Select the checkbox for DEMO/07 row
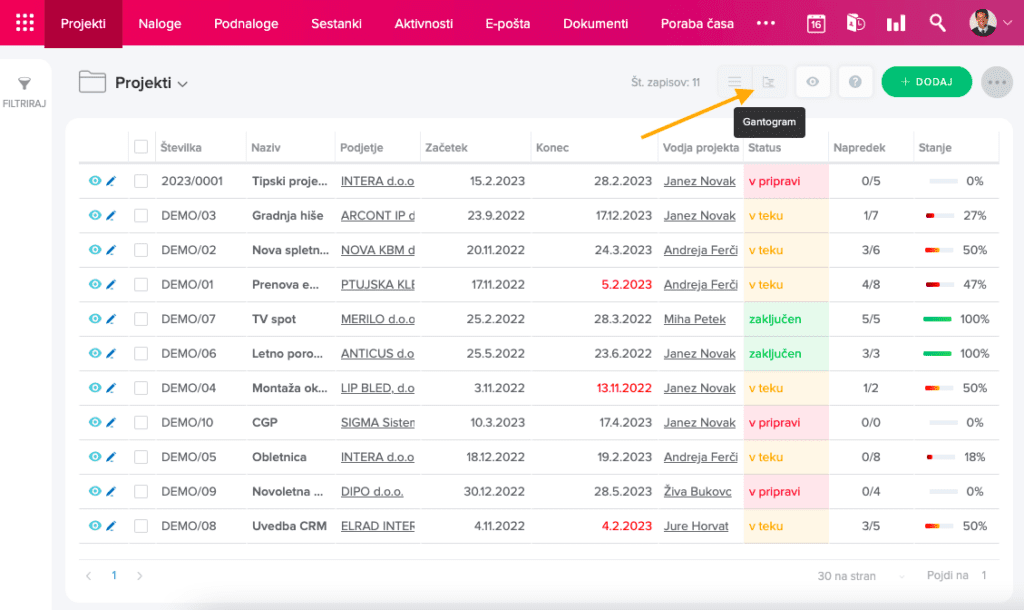This screenshot has height=610, width=1024. point(141,319)
